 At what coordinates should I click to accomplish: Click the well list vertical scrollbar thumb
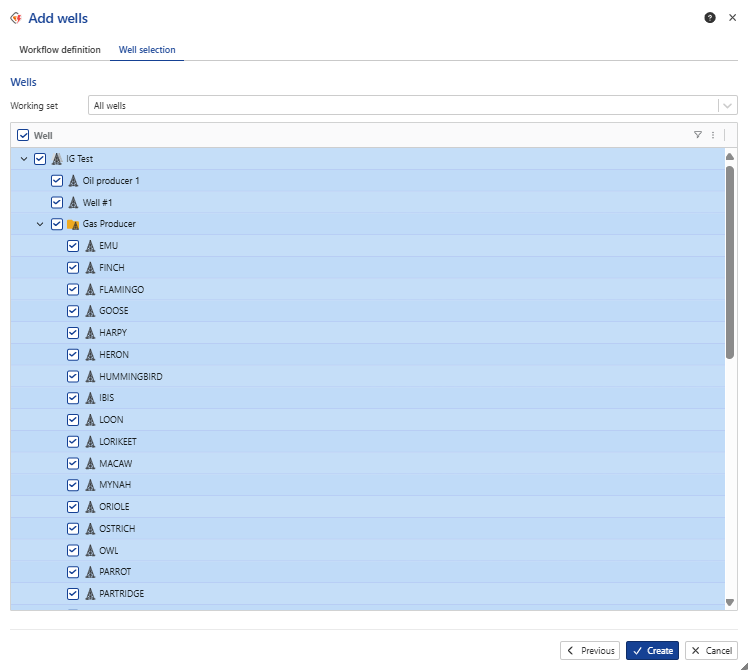[x=729, y=262]
